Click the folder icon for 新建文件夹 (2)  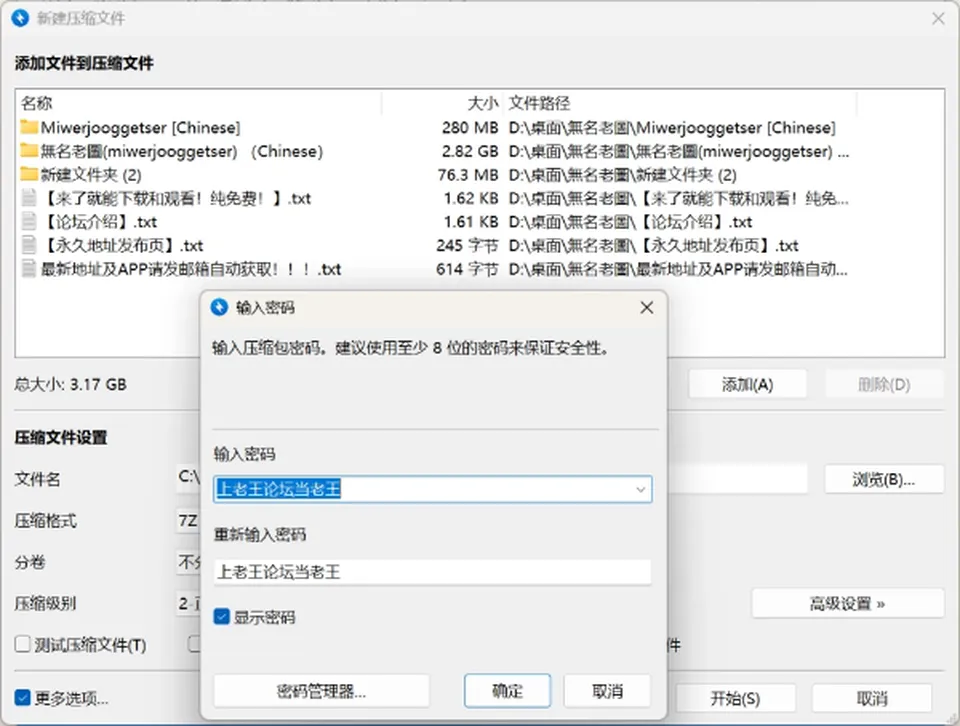29,174
